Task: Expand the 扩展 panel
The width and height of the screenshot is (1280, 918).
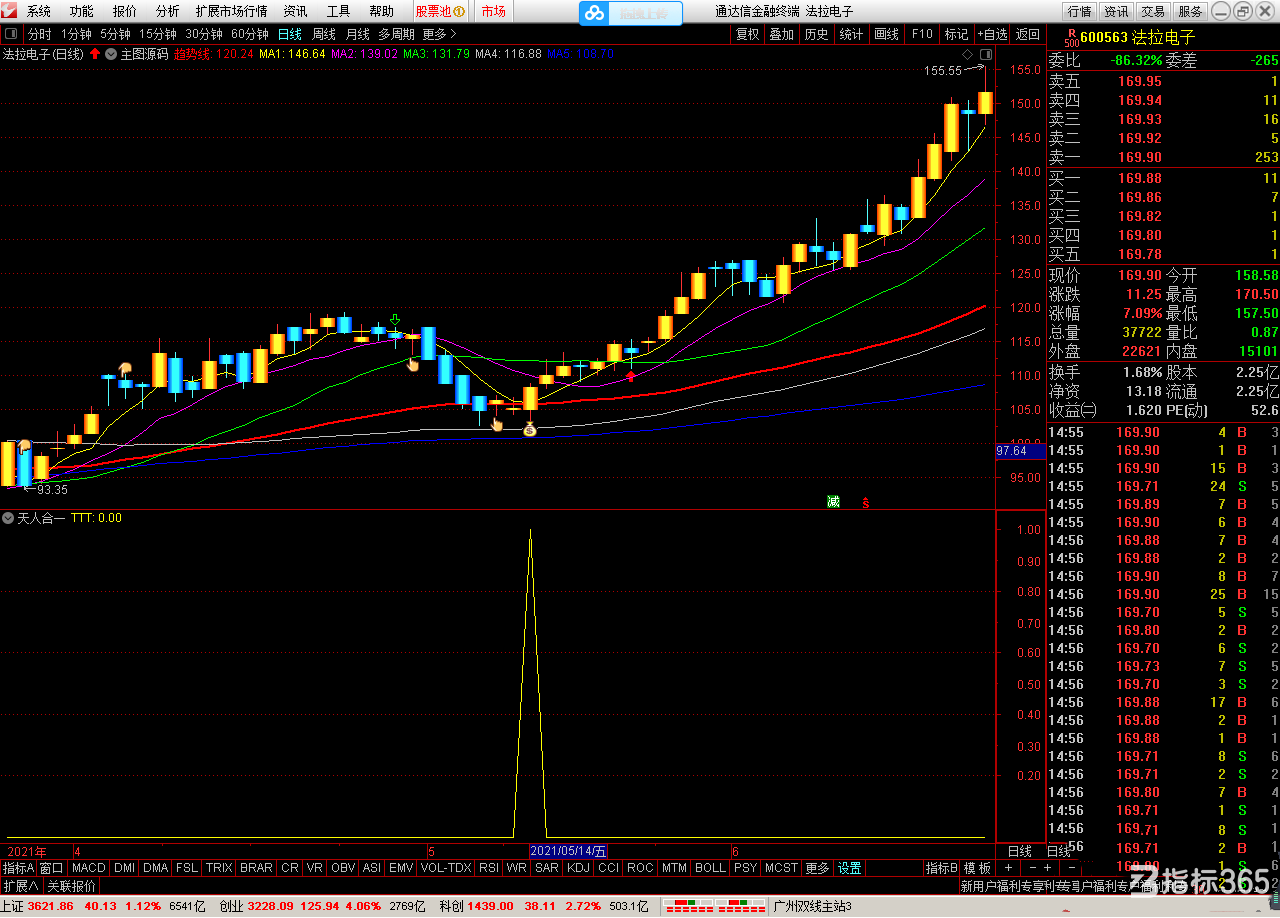Action: point(21,886)
